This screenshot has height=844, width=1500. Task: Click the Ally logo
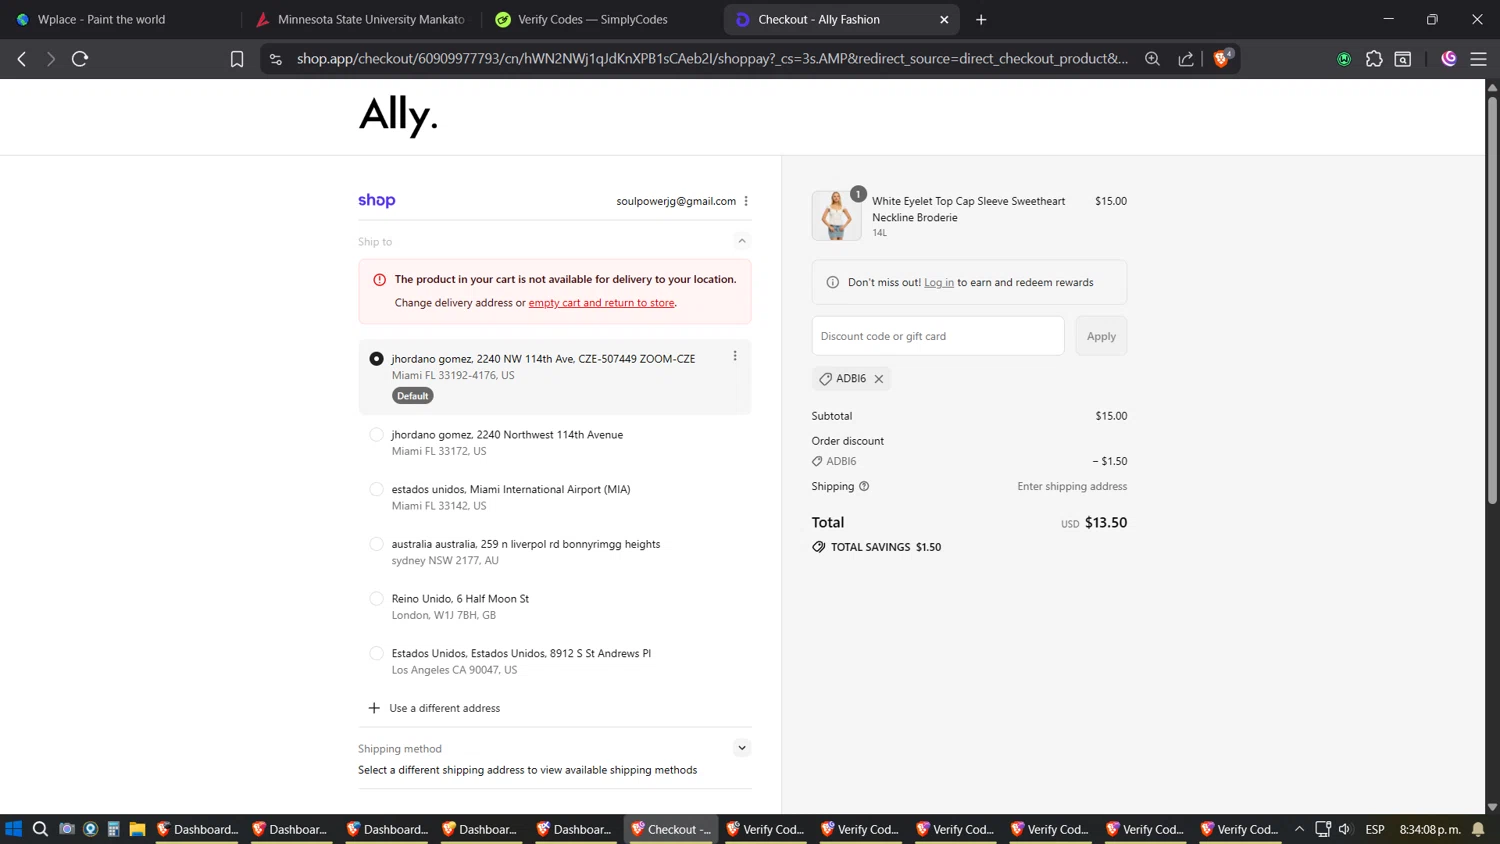[398, 116]
